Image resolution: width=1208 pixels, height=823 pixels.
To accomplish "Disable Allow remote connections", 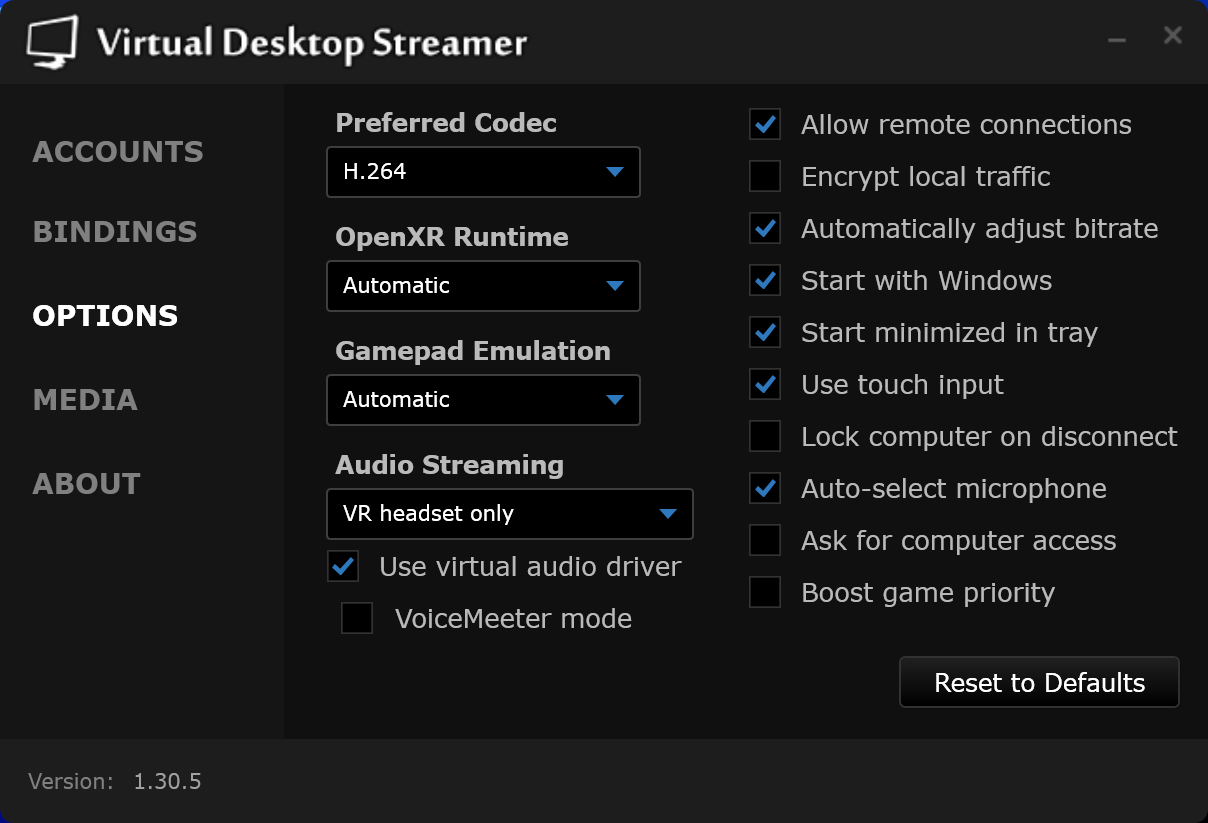I will pyautogui.click(x=766, y=125).
